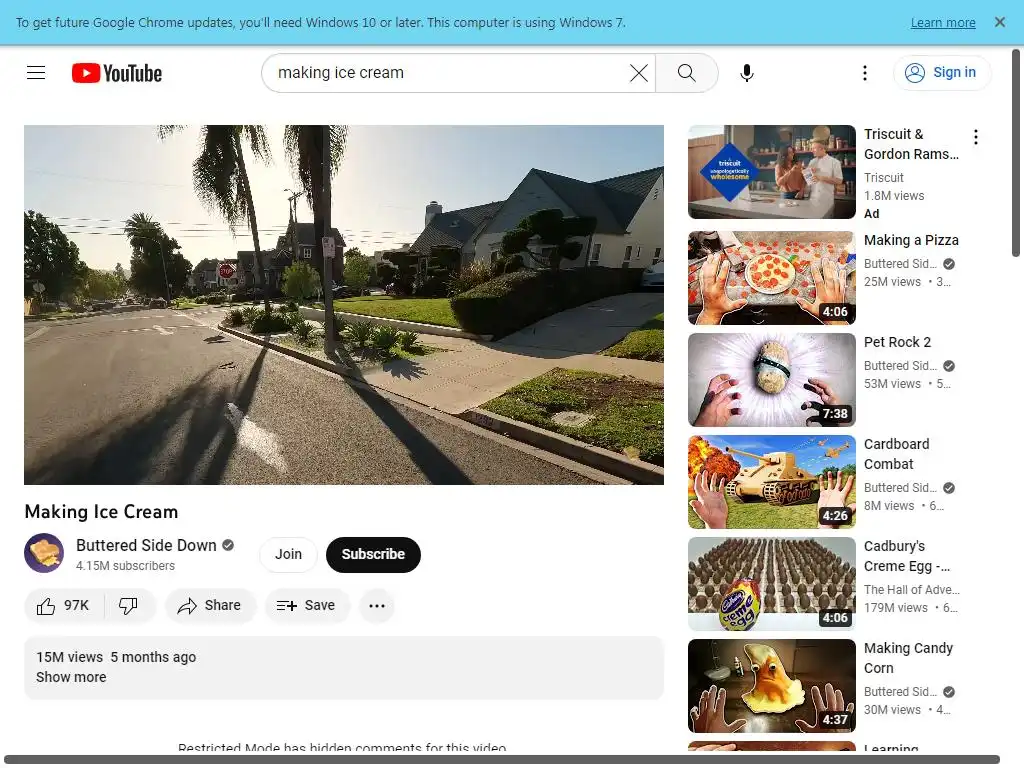1024x768 pixels.
Task: Click 15M views text in description box
Action: pyautogui.click(x=69, y=657)
